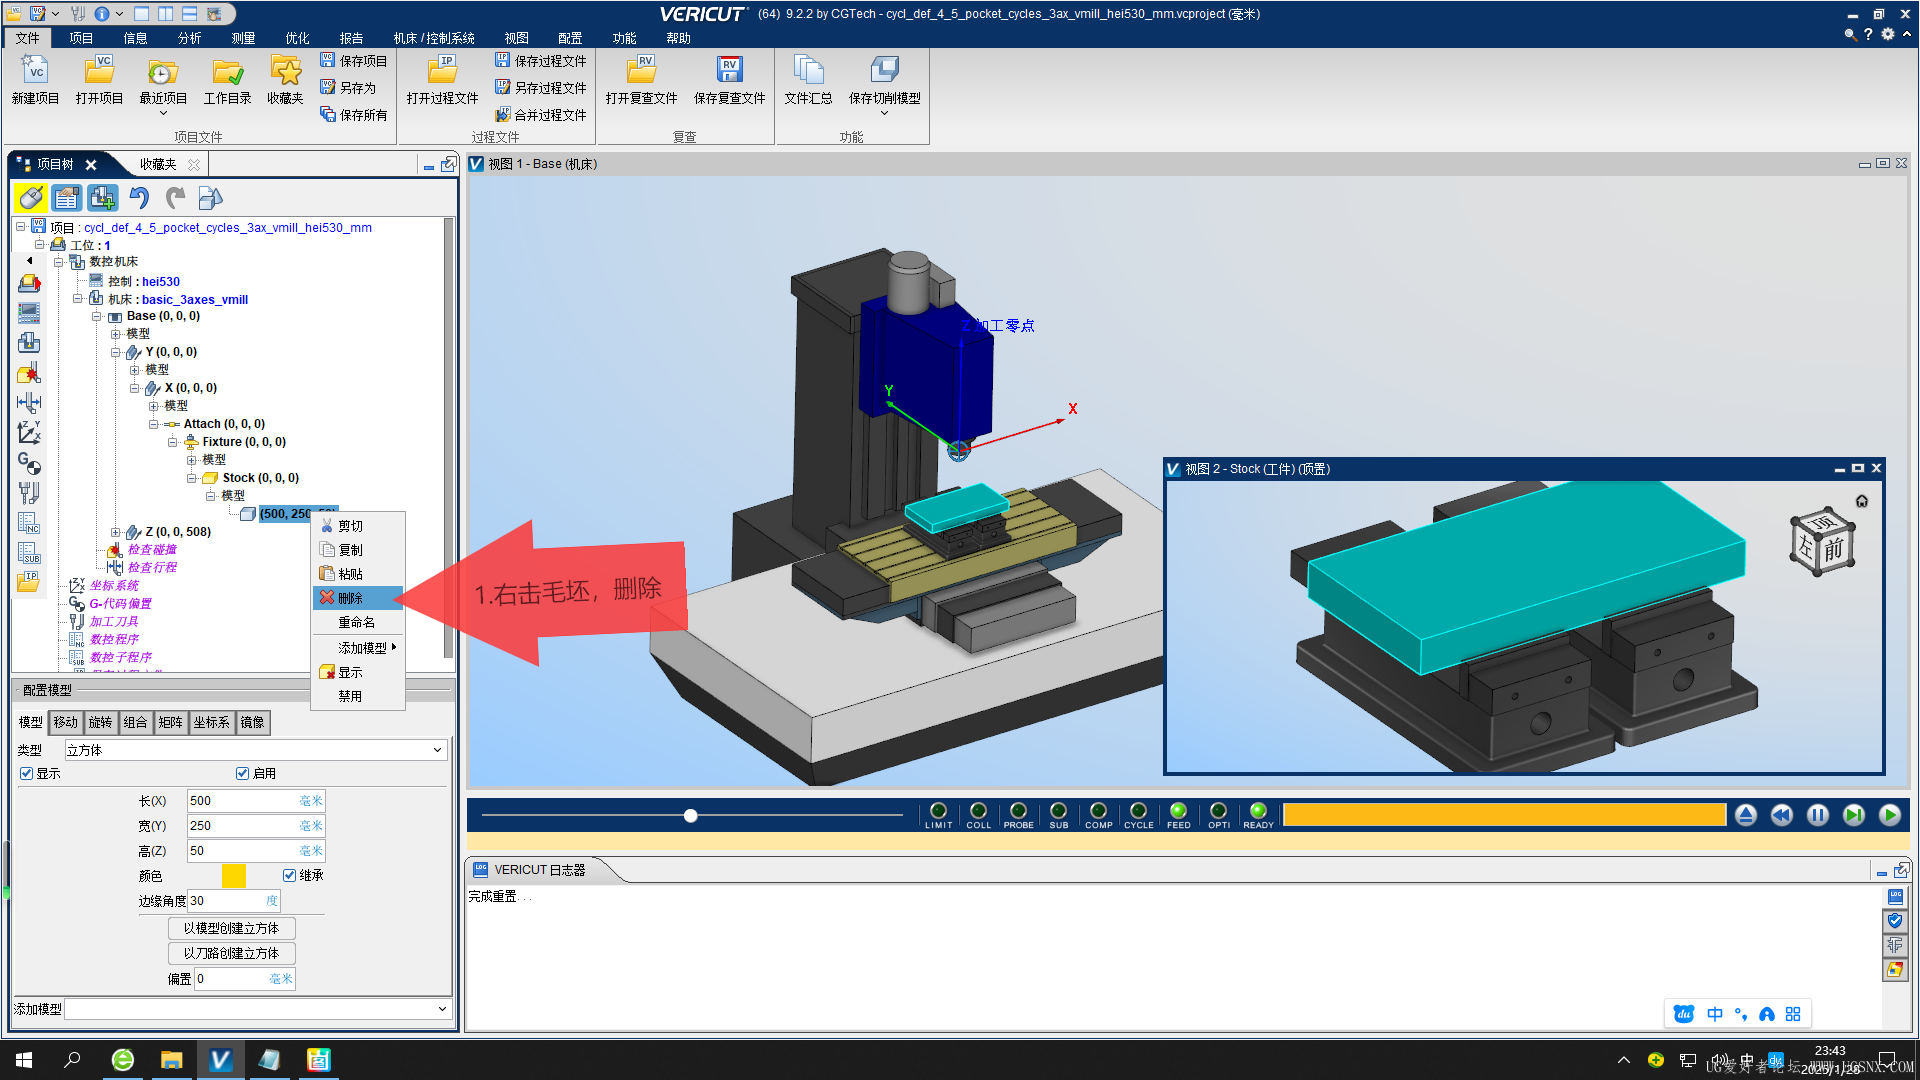Click the animation speed slider handle
Screen dimensions: 1920x1080
point(690,815)
